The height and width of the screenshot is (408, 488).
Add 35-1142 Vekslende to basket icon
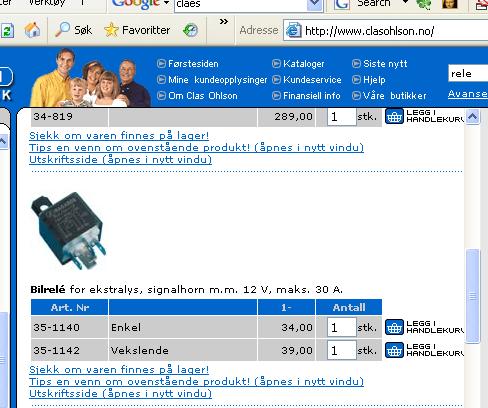click(394, 350)
